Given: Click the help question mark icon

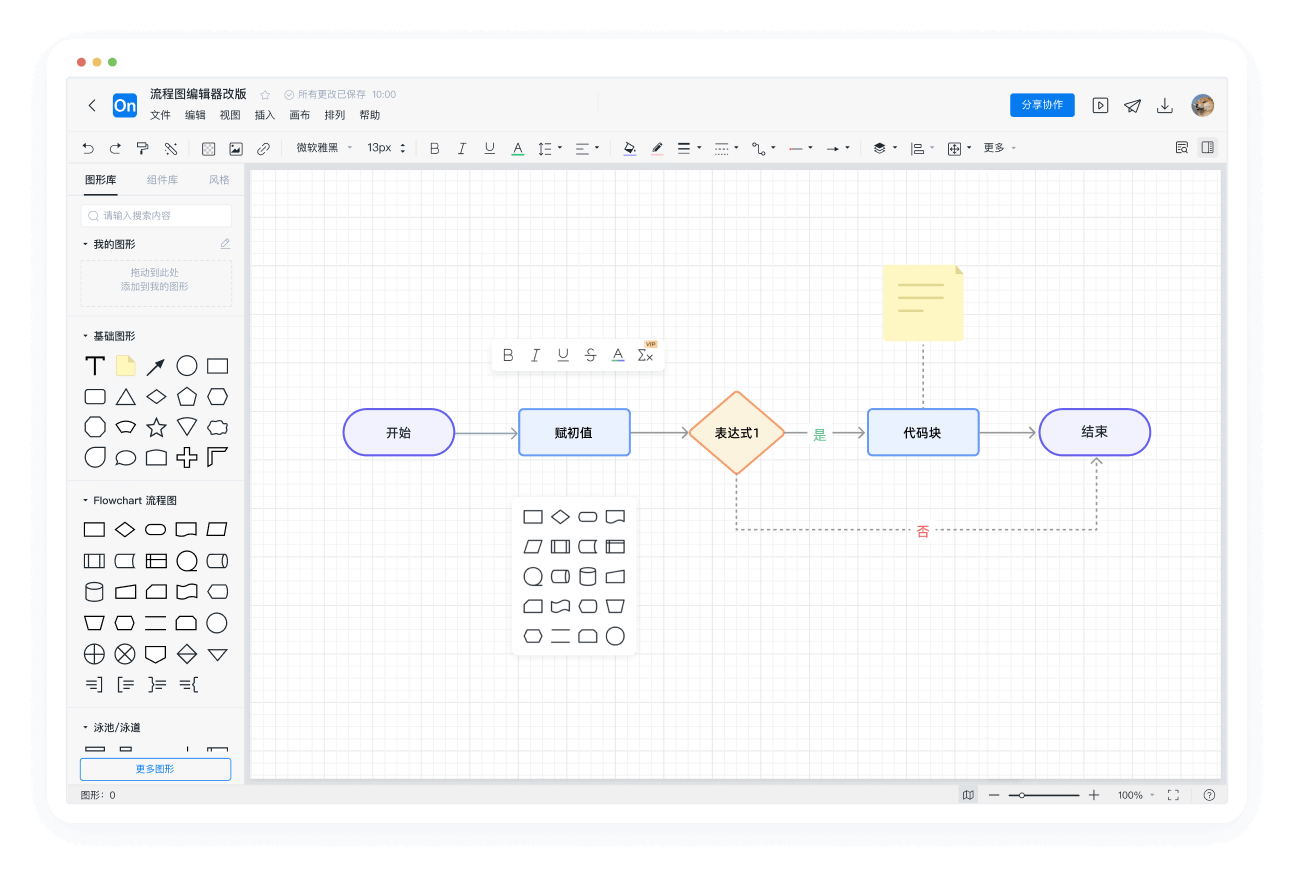Looking at the screenshot, I should click(x=1209, y=795).
